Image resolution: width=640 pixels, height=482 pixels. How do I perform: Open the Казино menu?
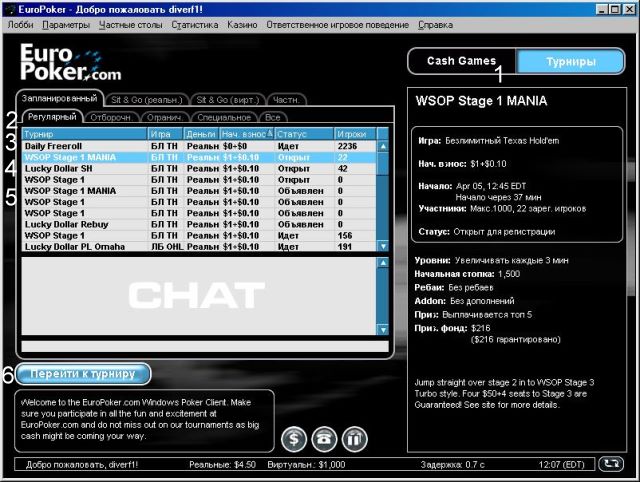[242, 25]
